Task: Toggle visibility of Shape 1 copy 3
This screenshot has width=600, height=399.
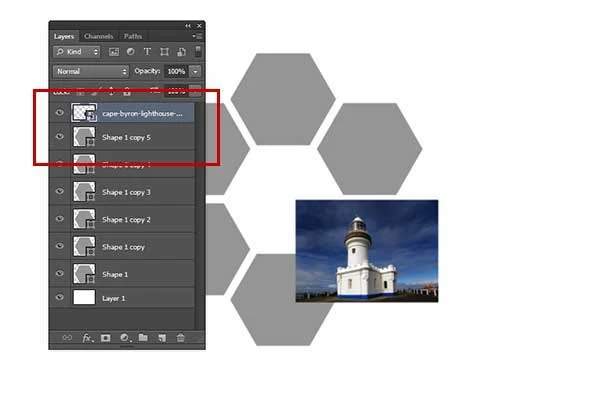Action: 60,191
